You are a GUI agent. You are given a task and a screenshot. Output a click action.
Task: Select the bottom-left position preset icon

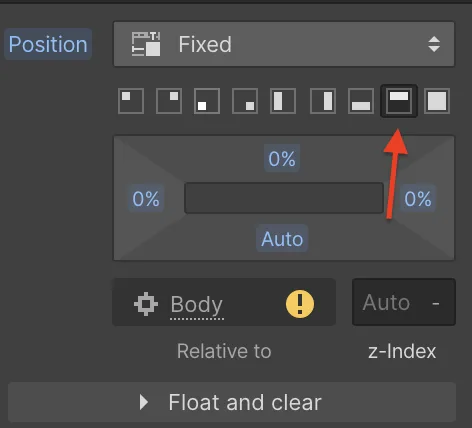point(207,101)
